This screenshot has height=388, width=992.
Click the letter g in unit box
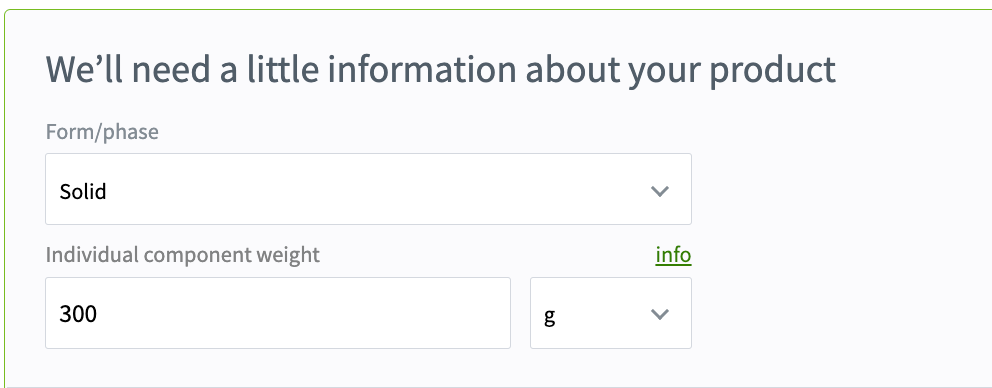(x=549, y=316)
